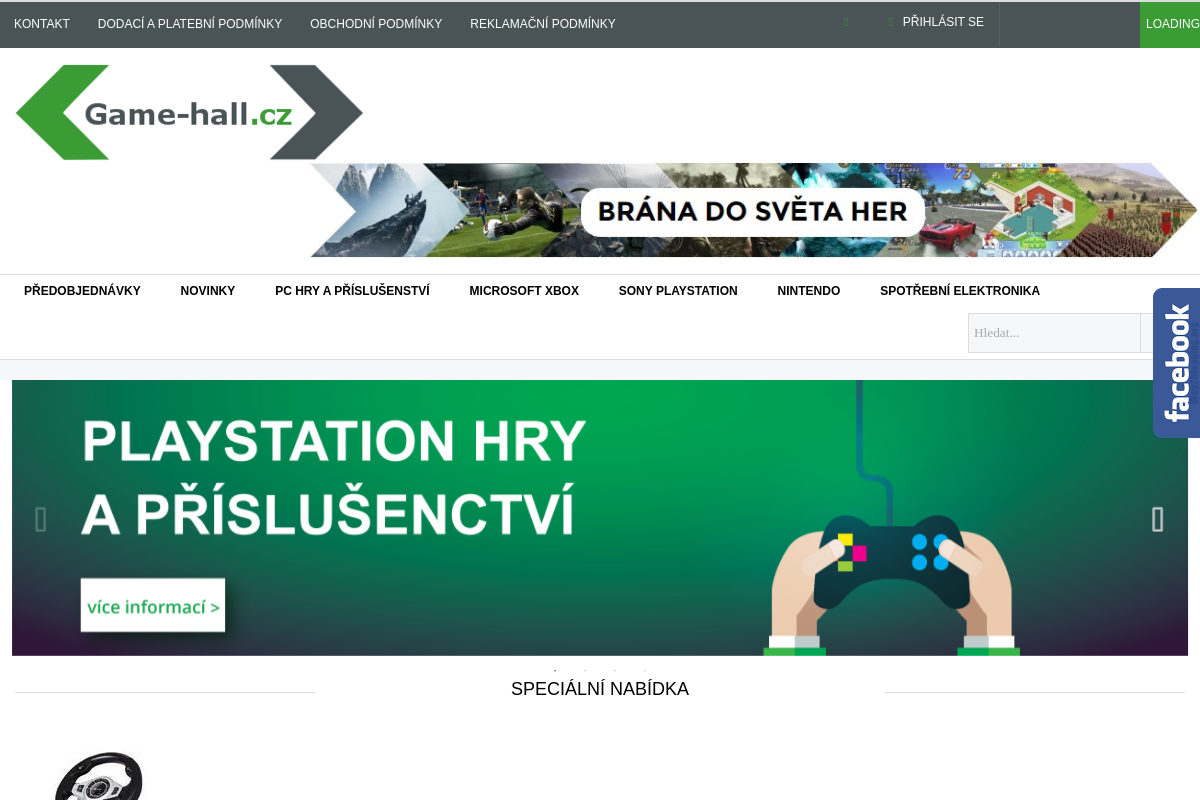Screen dimensions: 1200x800
Task: Click the Hledat search field
Action: pyautogui.click(x=1054, y=333)
